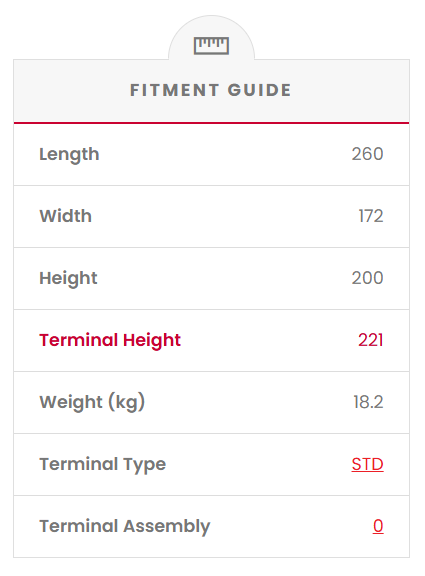Click the ruler icon above Fitment Guide
Viewport: 425px width, 576px height.
tap(211, 46)
